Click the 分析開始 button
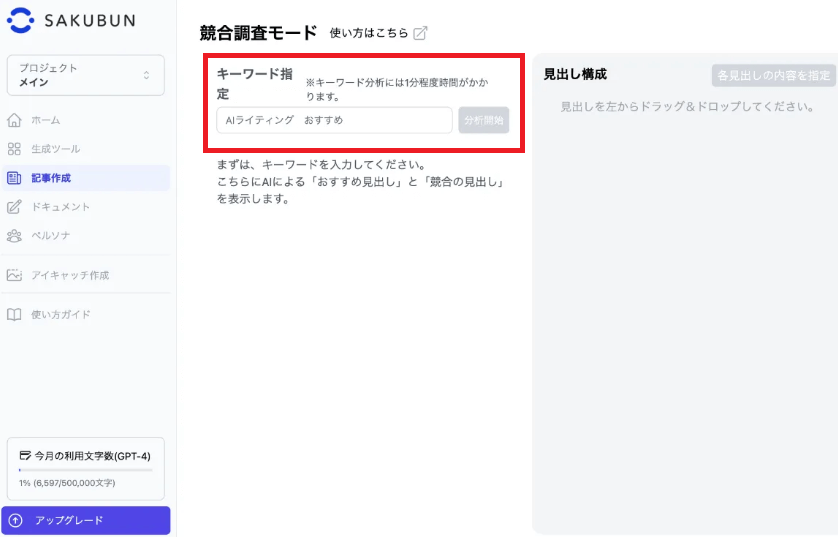 (x=484, y=120)
